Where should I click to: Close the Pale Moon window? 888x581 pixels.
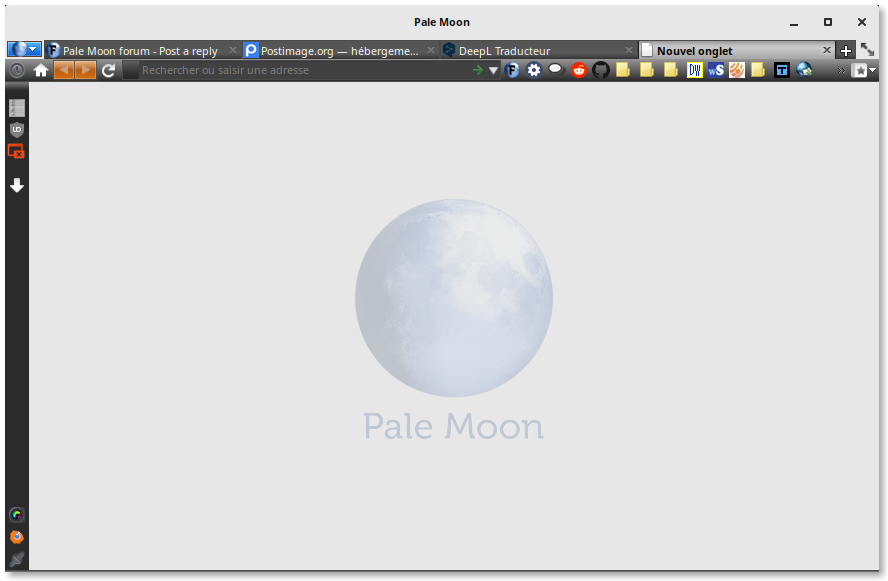click(862, 22)
